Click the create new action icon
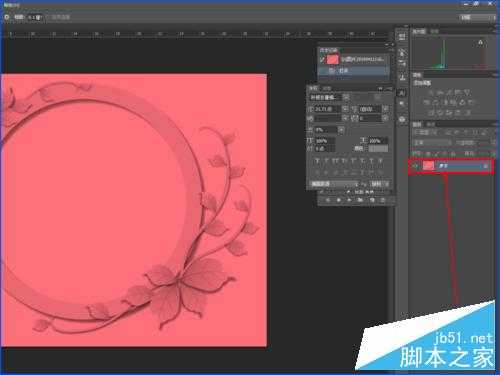This screenshot has height=375, width=500. pos(372,200)
